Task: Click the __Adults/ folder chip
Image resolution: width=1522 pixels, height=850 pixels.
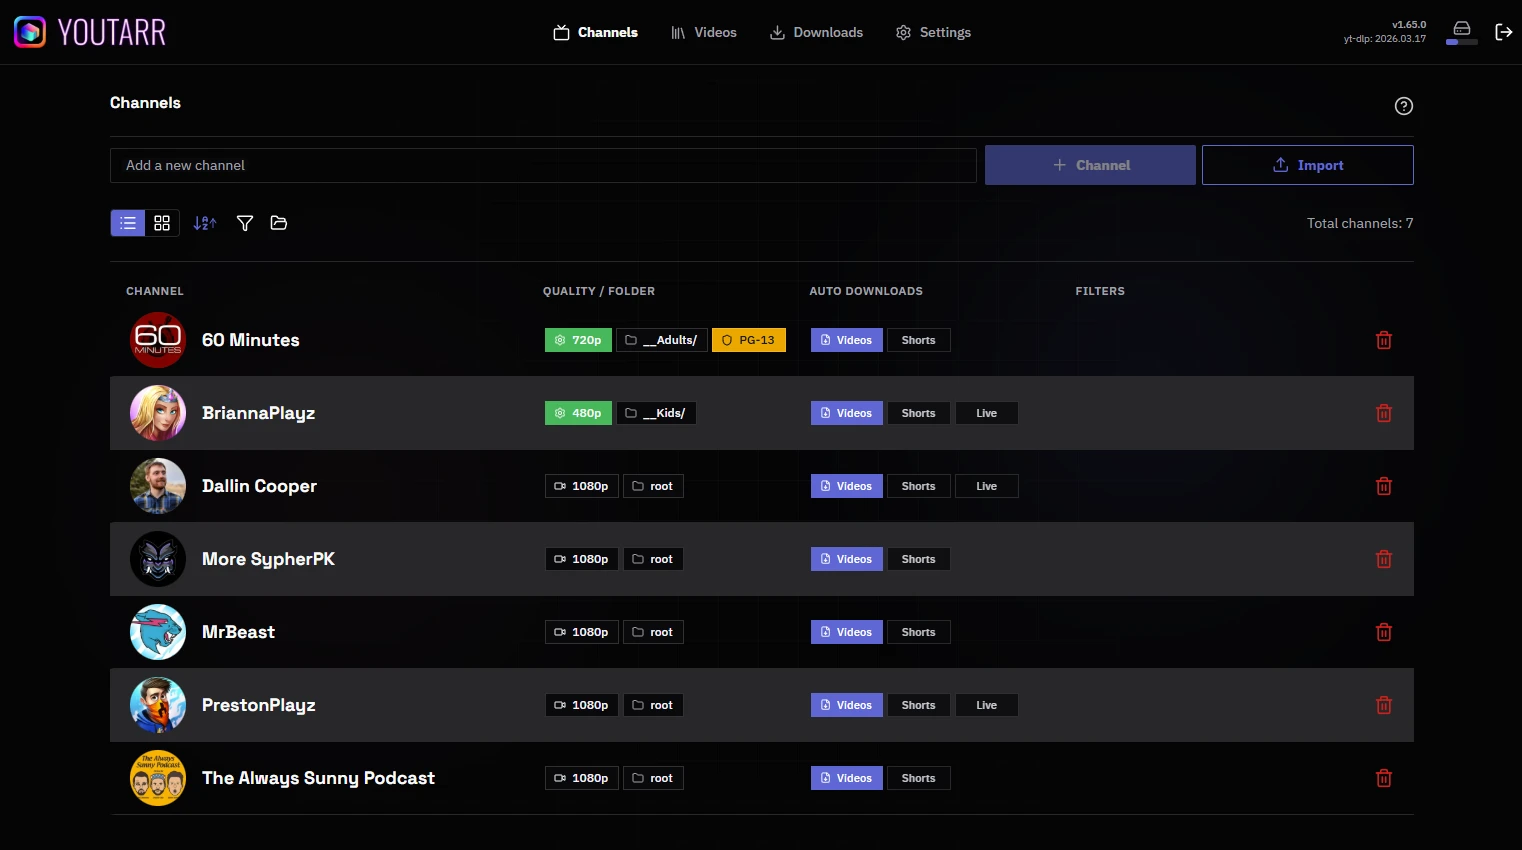Action: pyautogui.click(x=662, y=340)
